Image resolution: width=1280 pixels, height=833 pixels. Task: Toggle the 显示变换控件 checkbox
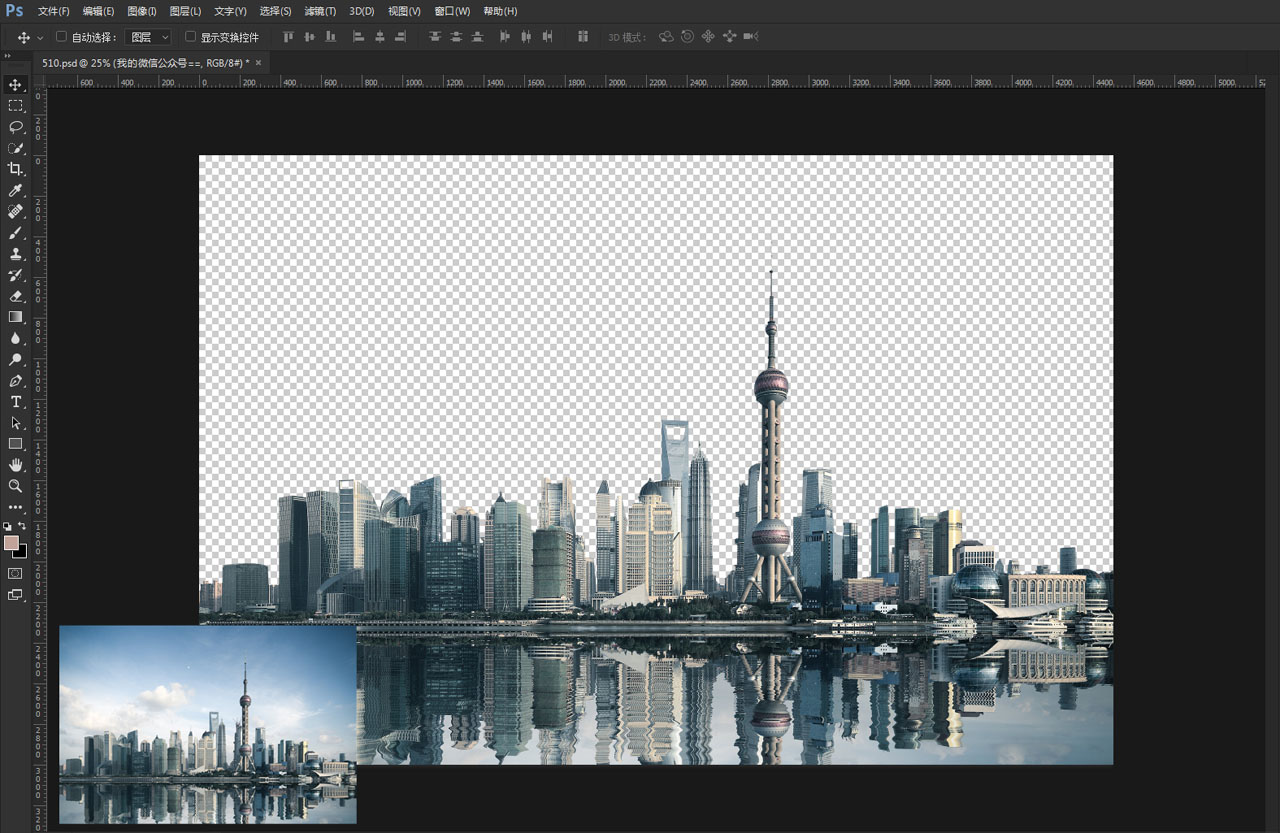191,37
